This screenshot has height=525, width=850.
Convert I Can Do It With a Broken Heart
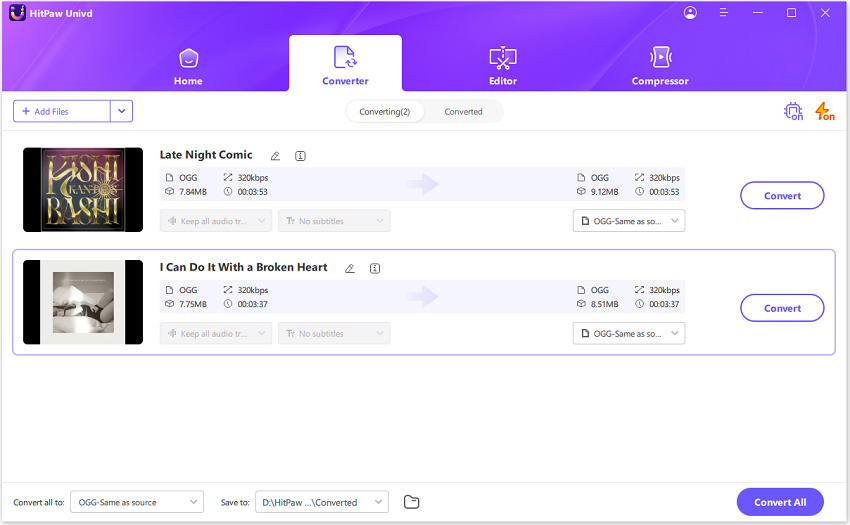782,308
